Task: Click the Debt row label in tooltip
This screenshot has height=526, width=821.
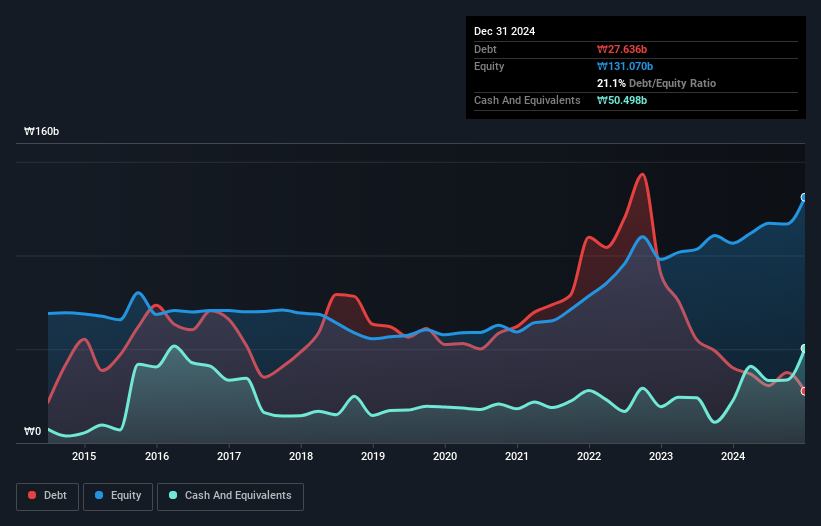Action: 485,49
